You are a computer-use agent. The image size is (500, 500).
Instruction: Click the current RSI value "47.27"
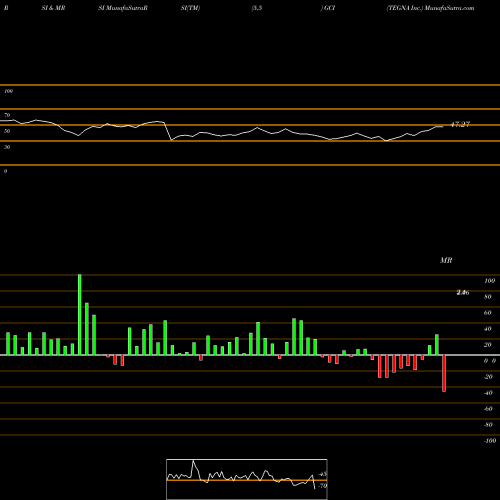460,124
